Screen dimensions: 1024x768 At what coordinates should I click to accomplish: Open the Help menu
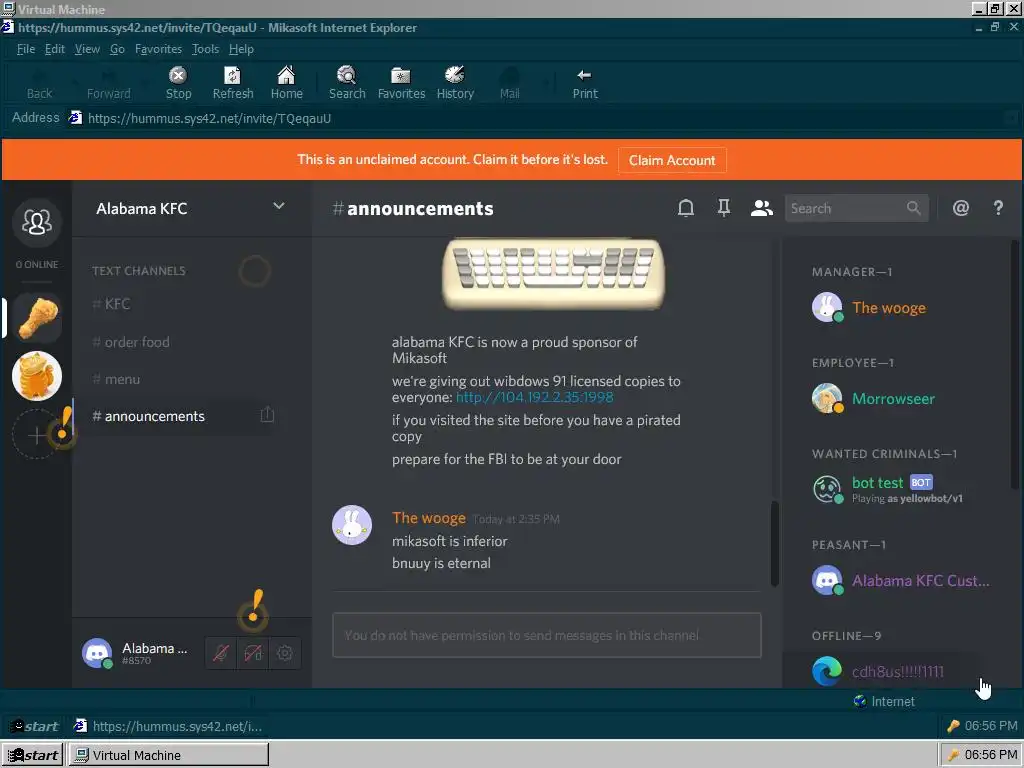pos(241,49)
